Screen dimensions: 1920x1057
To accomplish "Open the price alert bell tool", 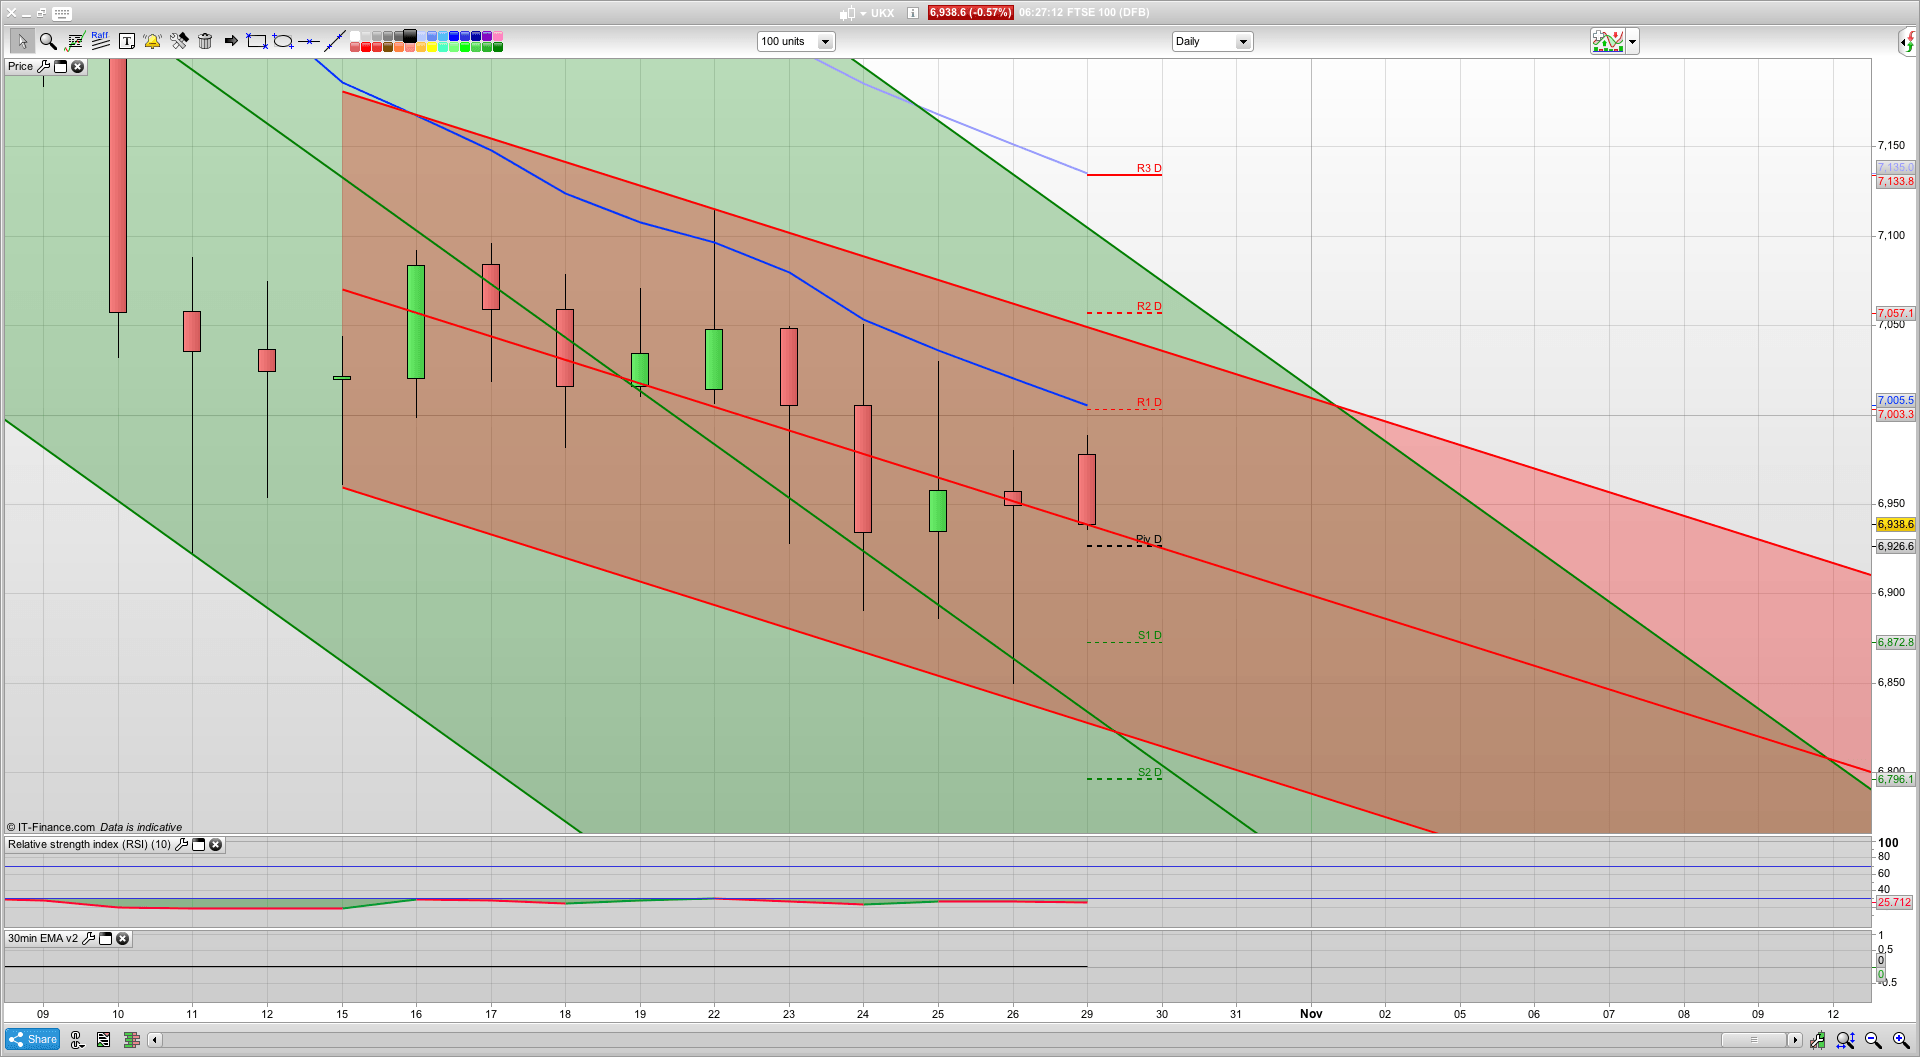I will point(152,41).
